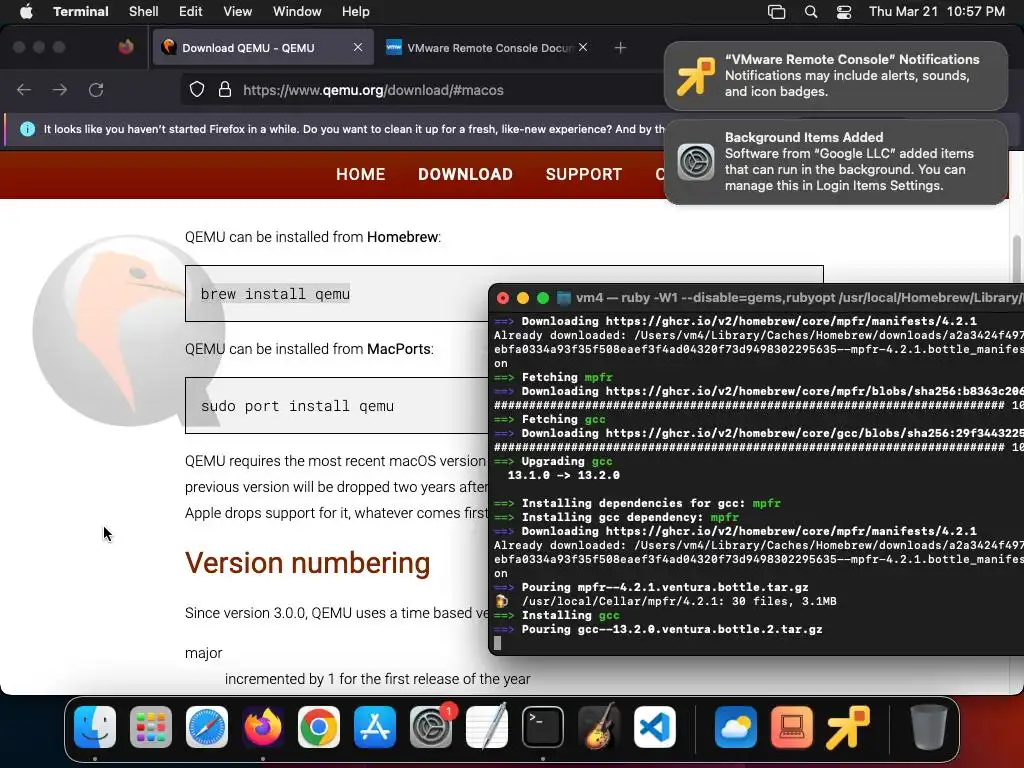
Task: Open HOME in QEMU navigation
Action: click(360, 174)
